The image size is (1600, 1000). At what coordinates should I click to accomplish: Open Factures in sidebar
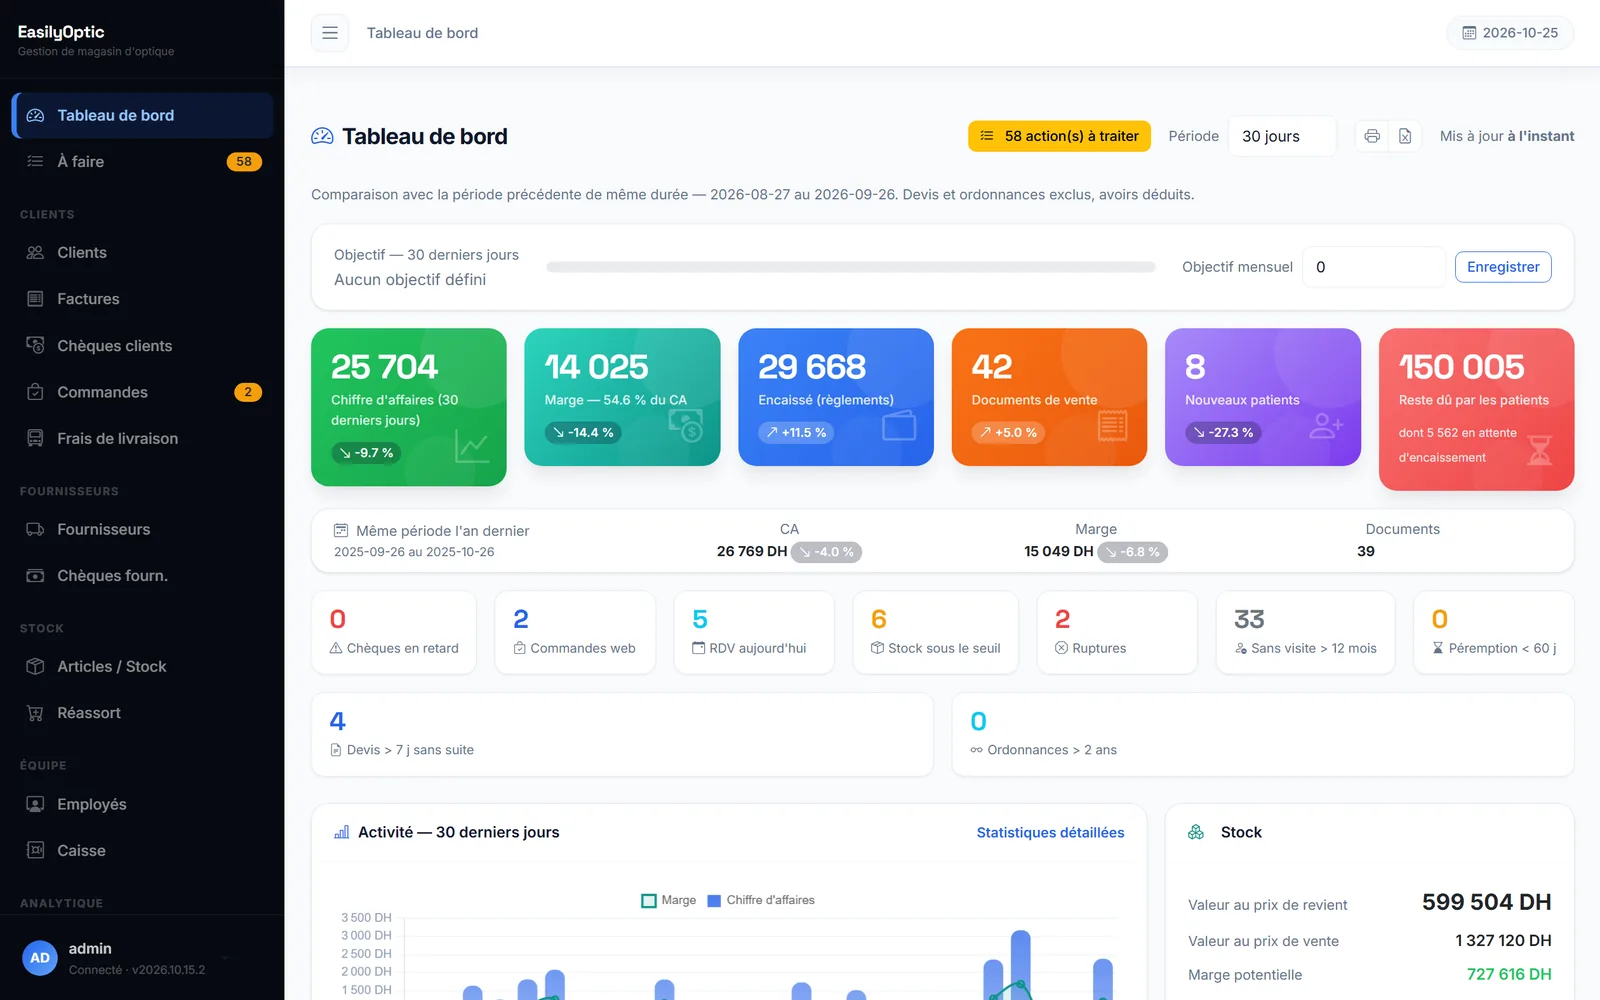(x=142, y=299)
